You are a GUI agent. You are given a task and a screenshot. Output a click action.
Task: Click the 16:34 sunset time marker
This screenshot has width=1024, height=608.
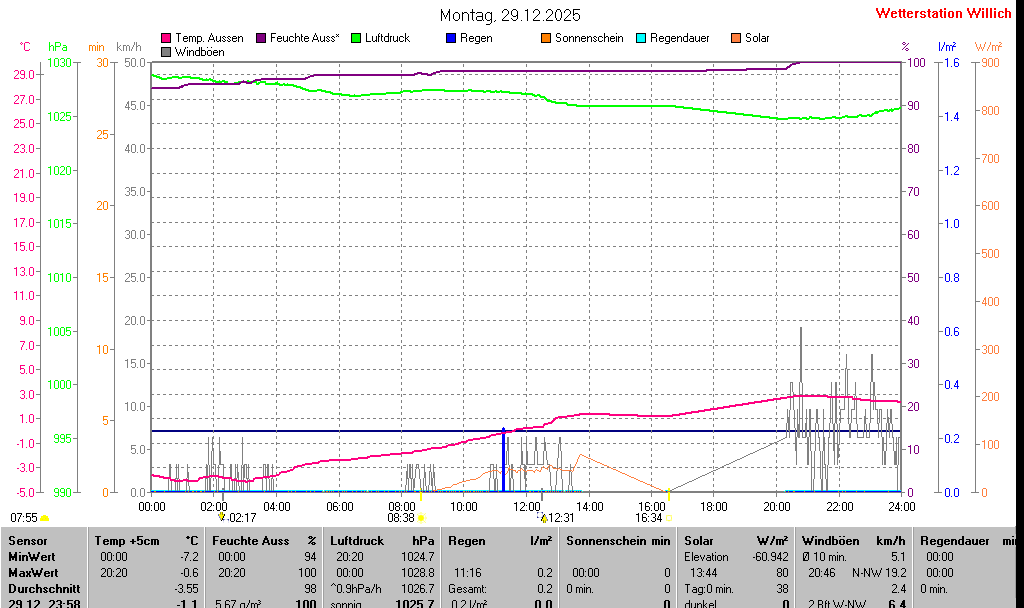pyautogui.click(x=649, y=517)
